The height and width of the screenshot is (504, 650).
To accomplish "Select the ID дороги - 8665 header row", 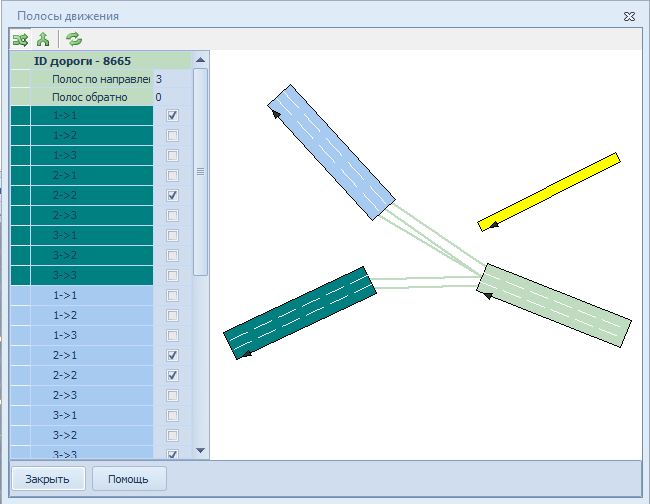I will (x=96, y=61).
